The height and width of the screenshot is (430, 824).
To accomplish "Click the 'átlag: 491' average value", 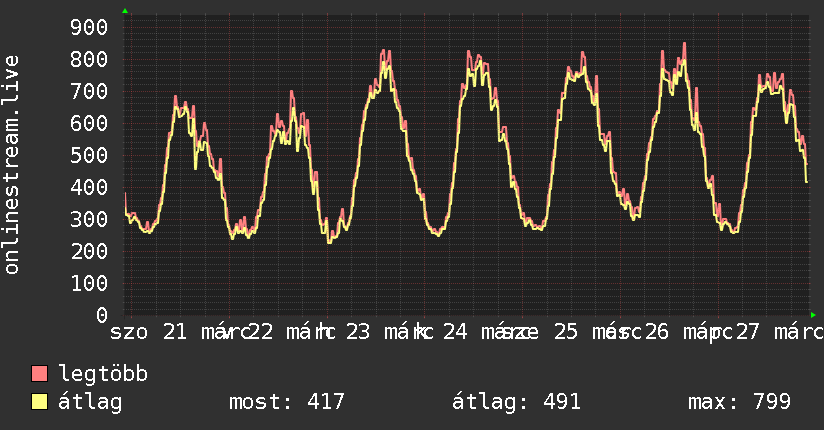I will tap(516, 402).
